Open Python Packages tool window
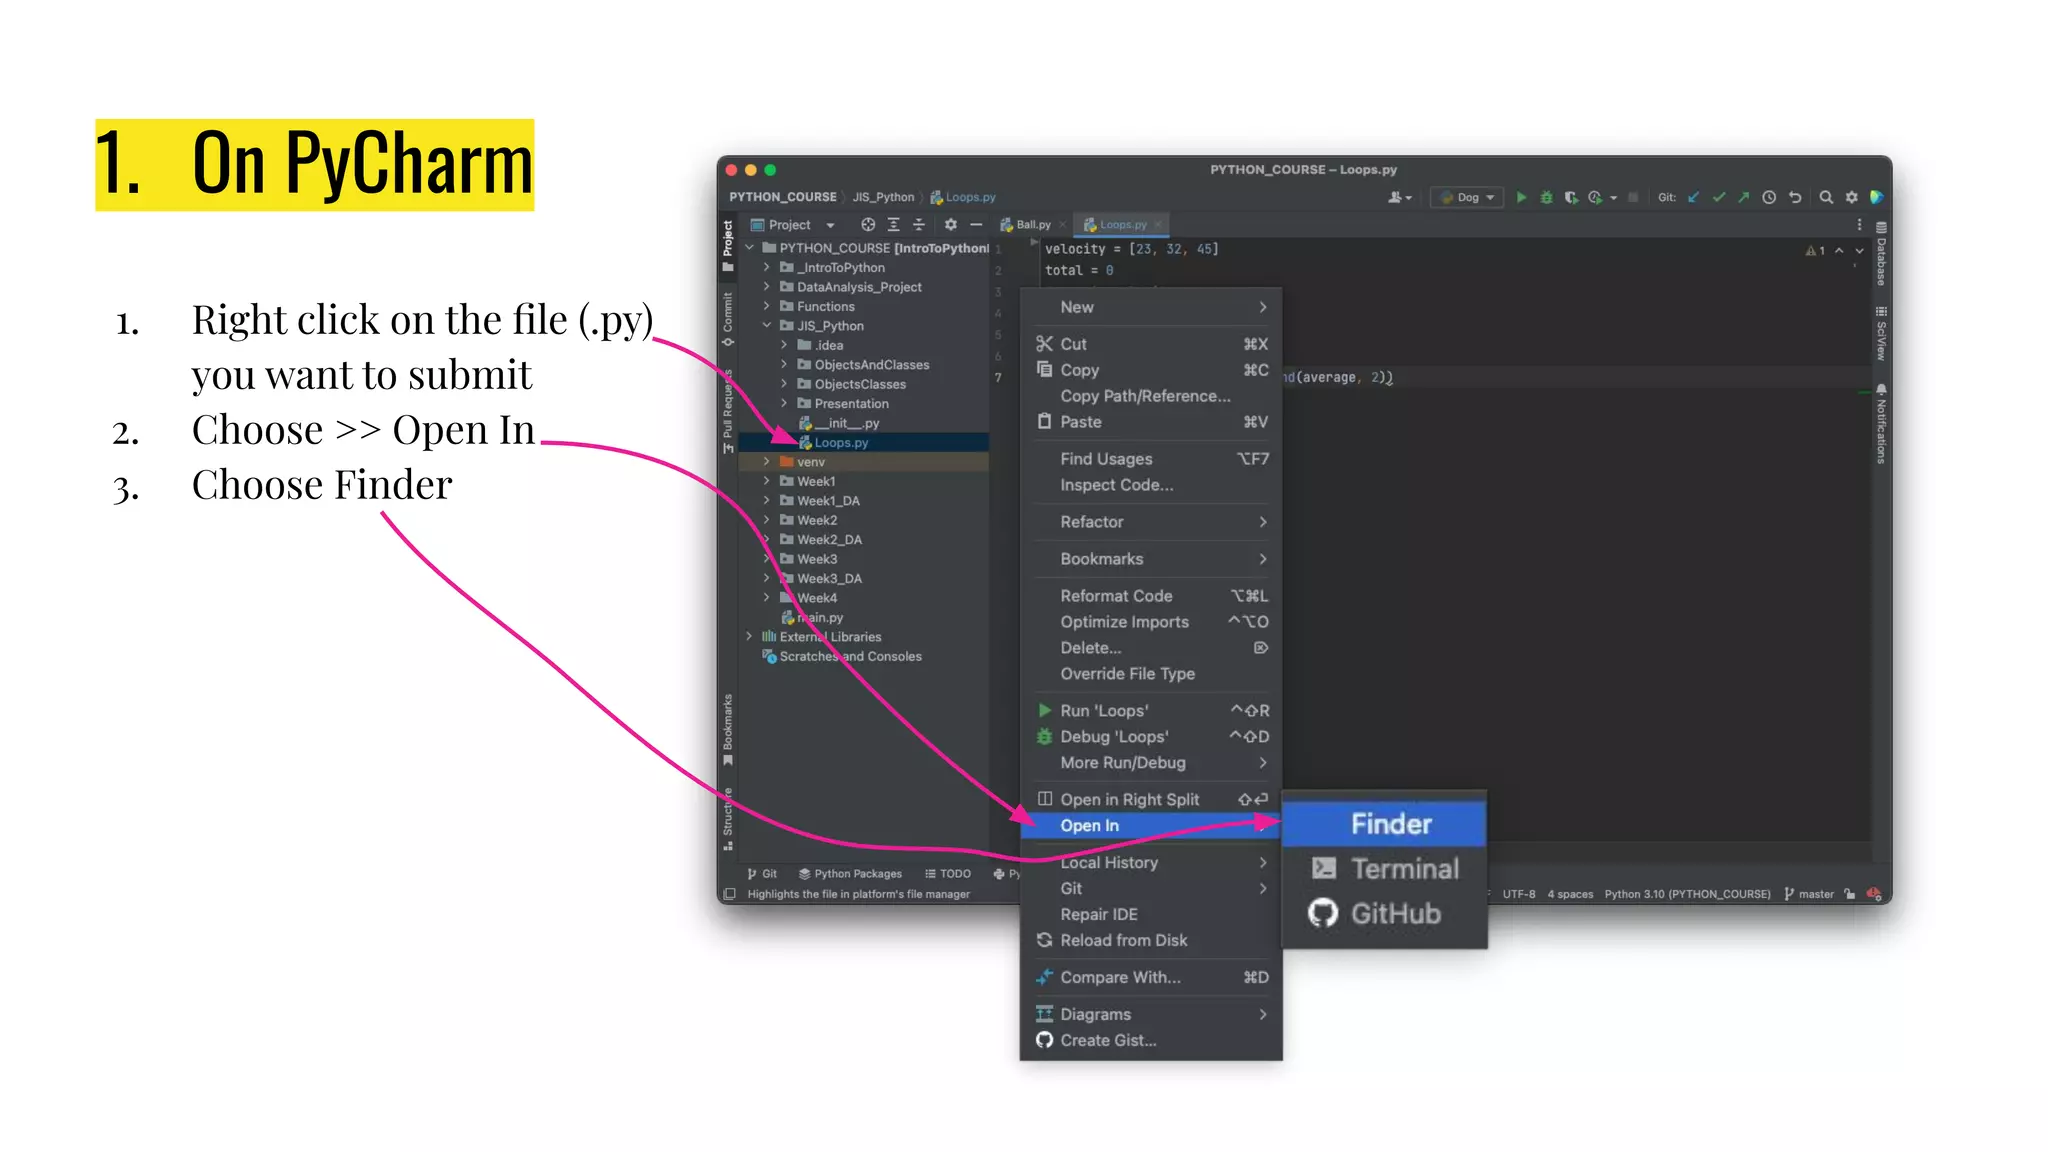This screenshot has width=2048, height=1152. [x=850, y=874]
